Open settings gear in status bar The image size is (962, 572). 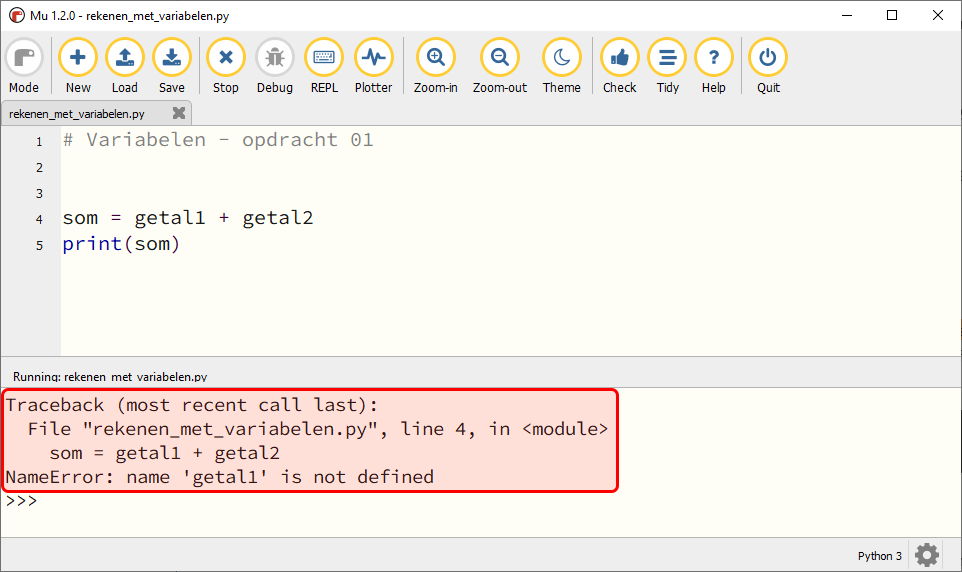point(927,555)
